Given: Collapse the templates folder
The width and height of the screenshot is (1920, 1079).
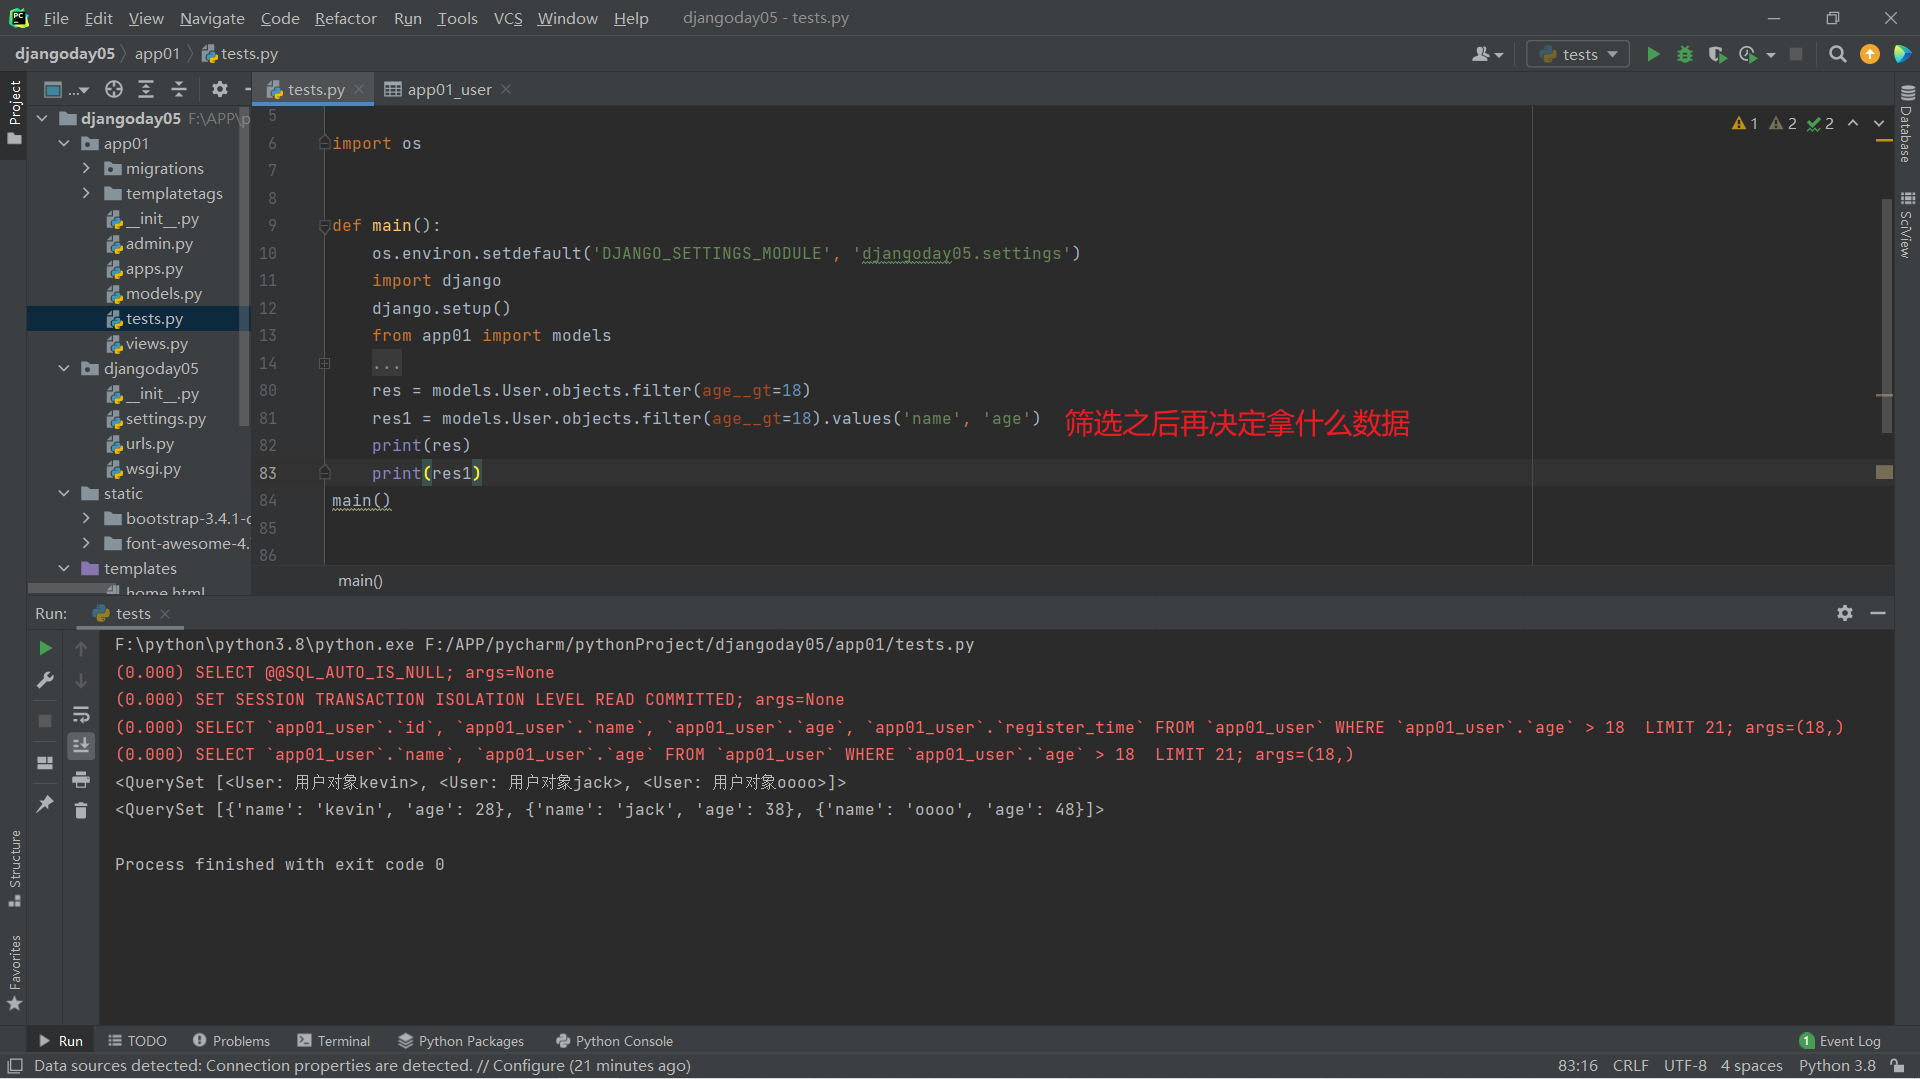Looking at the screenshot, I should click(x=64, y=568).
